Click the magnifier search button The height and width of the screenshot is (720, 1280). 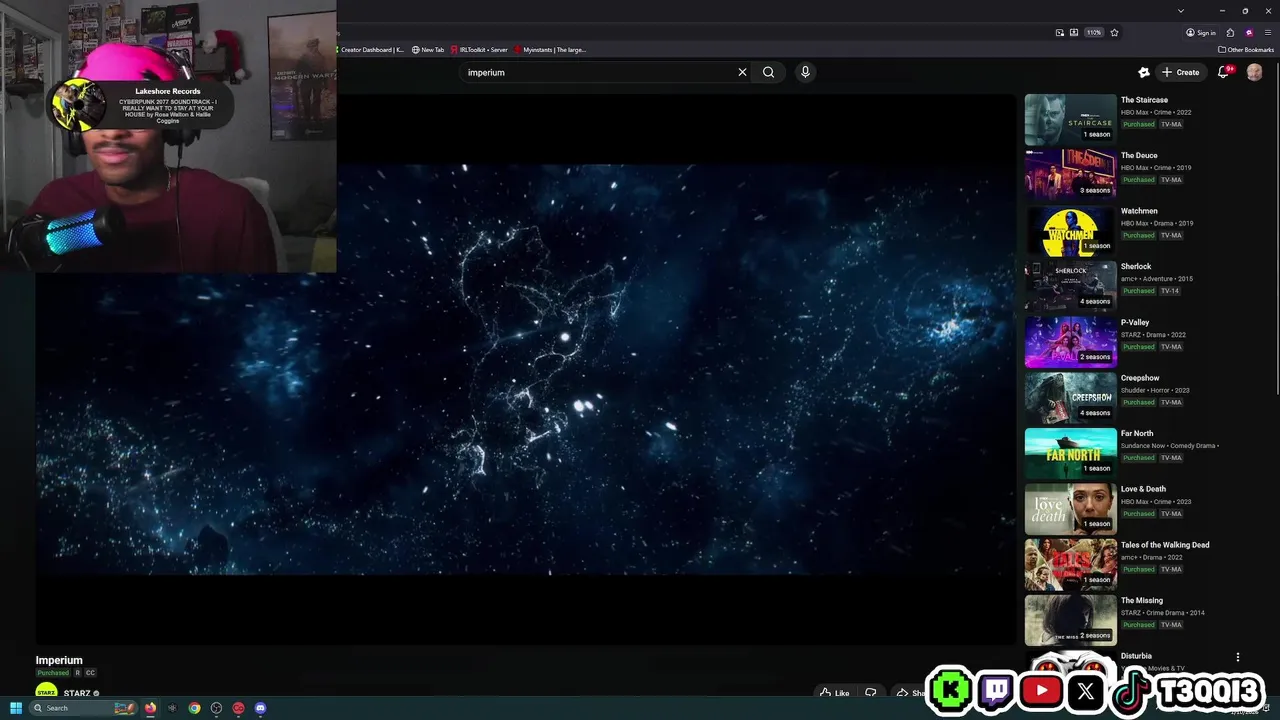(x=768, y=72)
